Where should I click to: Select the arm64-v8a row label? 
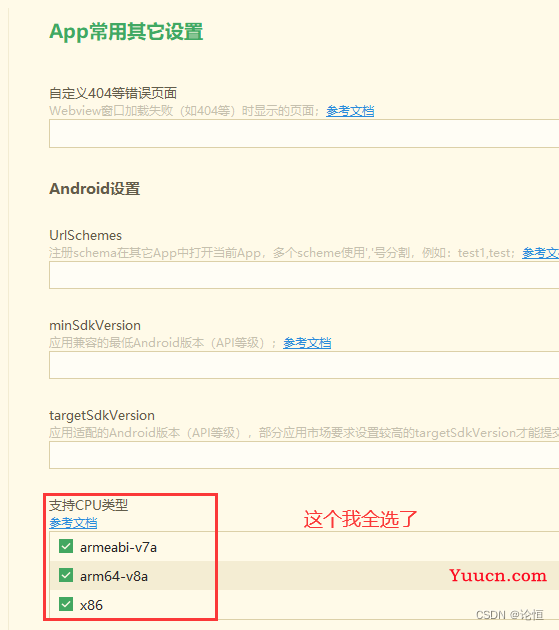tap(114, 576)
